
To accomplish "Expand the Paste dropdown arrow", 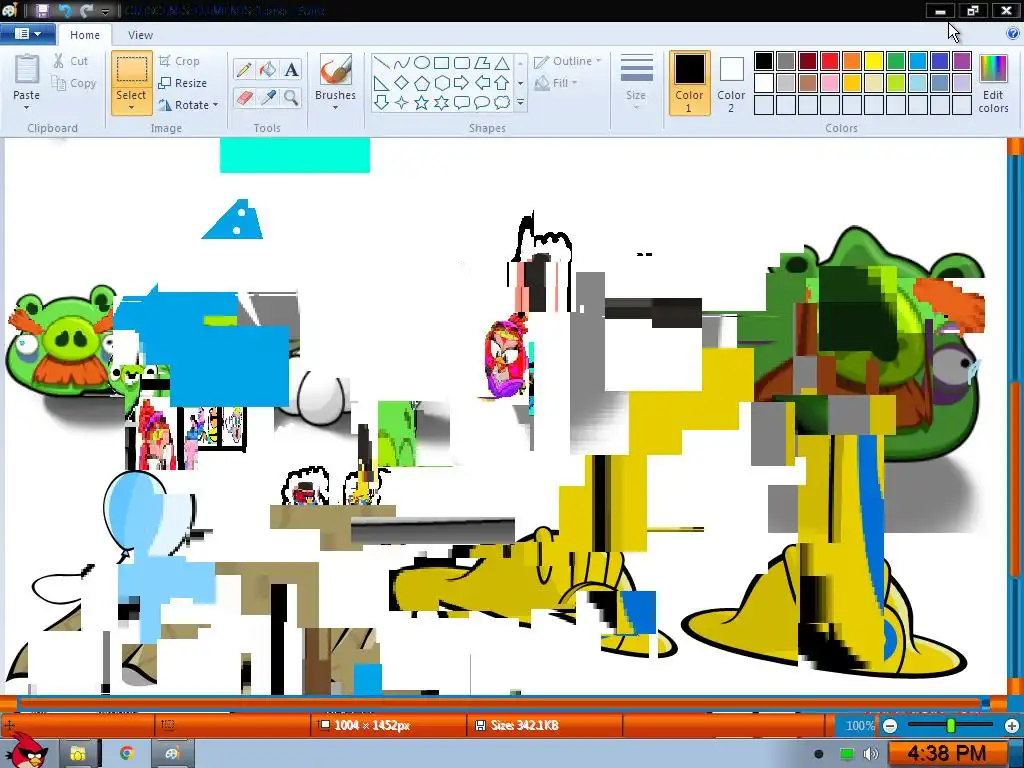I will (x=26, y=108).
